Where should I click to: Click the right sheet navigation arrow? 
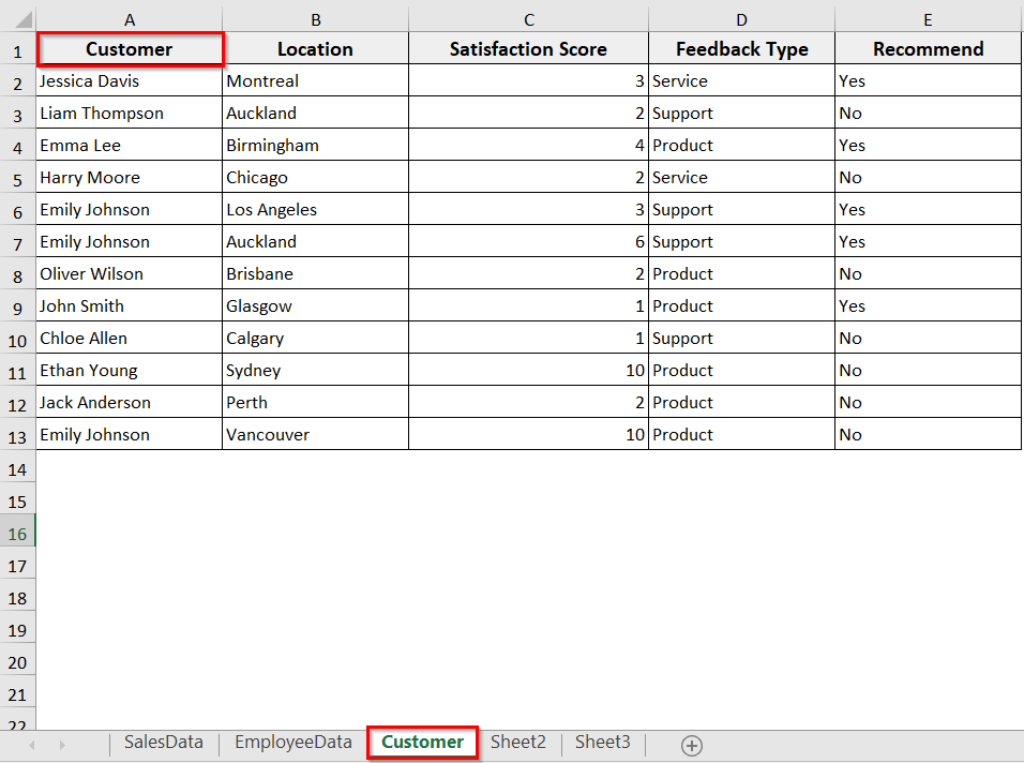[x=63, y=743]
